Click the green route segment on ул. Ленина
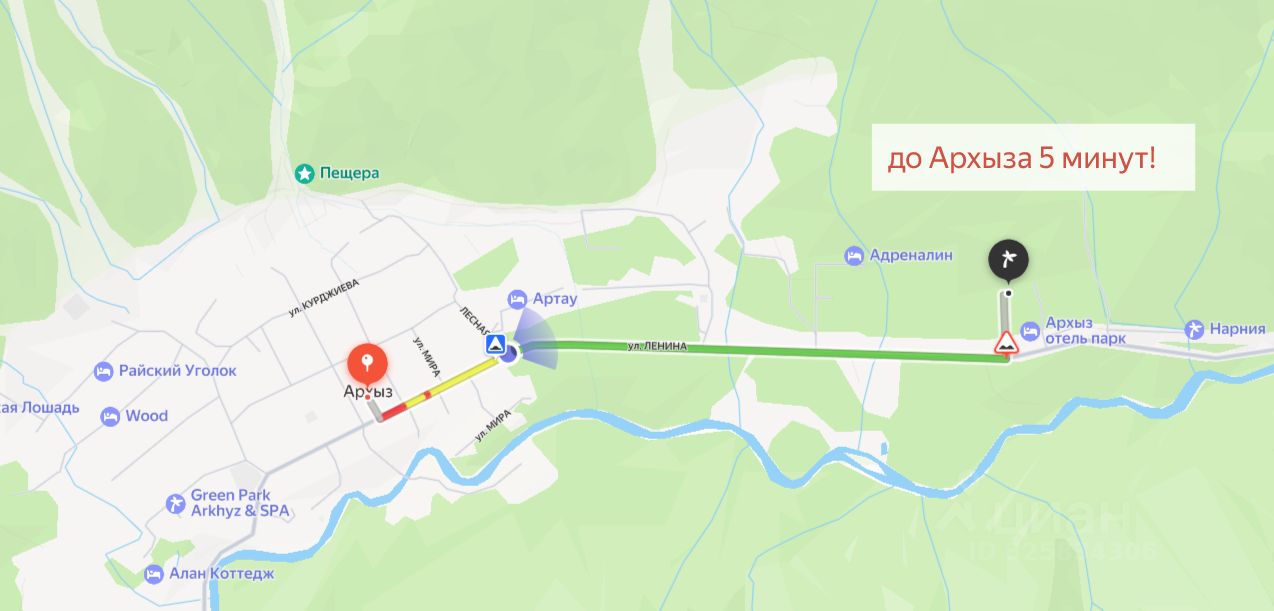This screenshot has height=611, width=1274. coord(763,349)
